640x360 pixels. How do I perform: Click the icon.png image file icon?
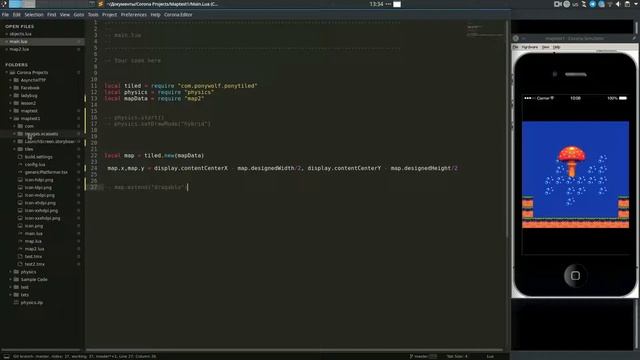click(x=20, y=226)
